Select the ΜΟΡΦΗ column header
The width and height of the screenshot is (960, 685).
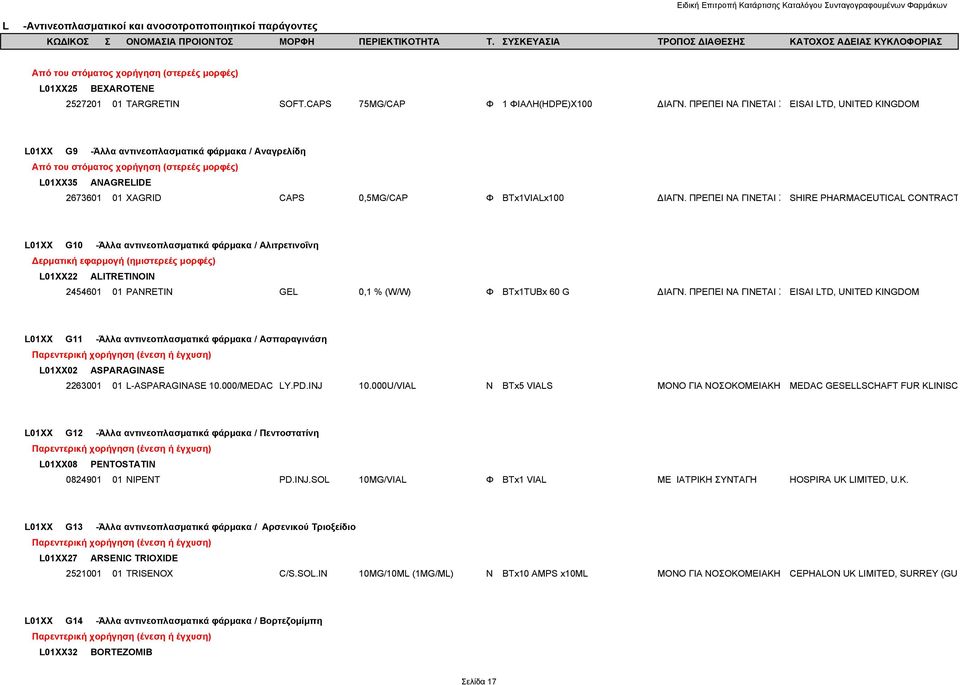click(296, 42)
